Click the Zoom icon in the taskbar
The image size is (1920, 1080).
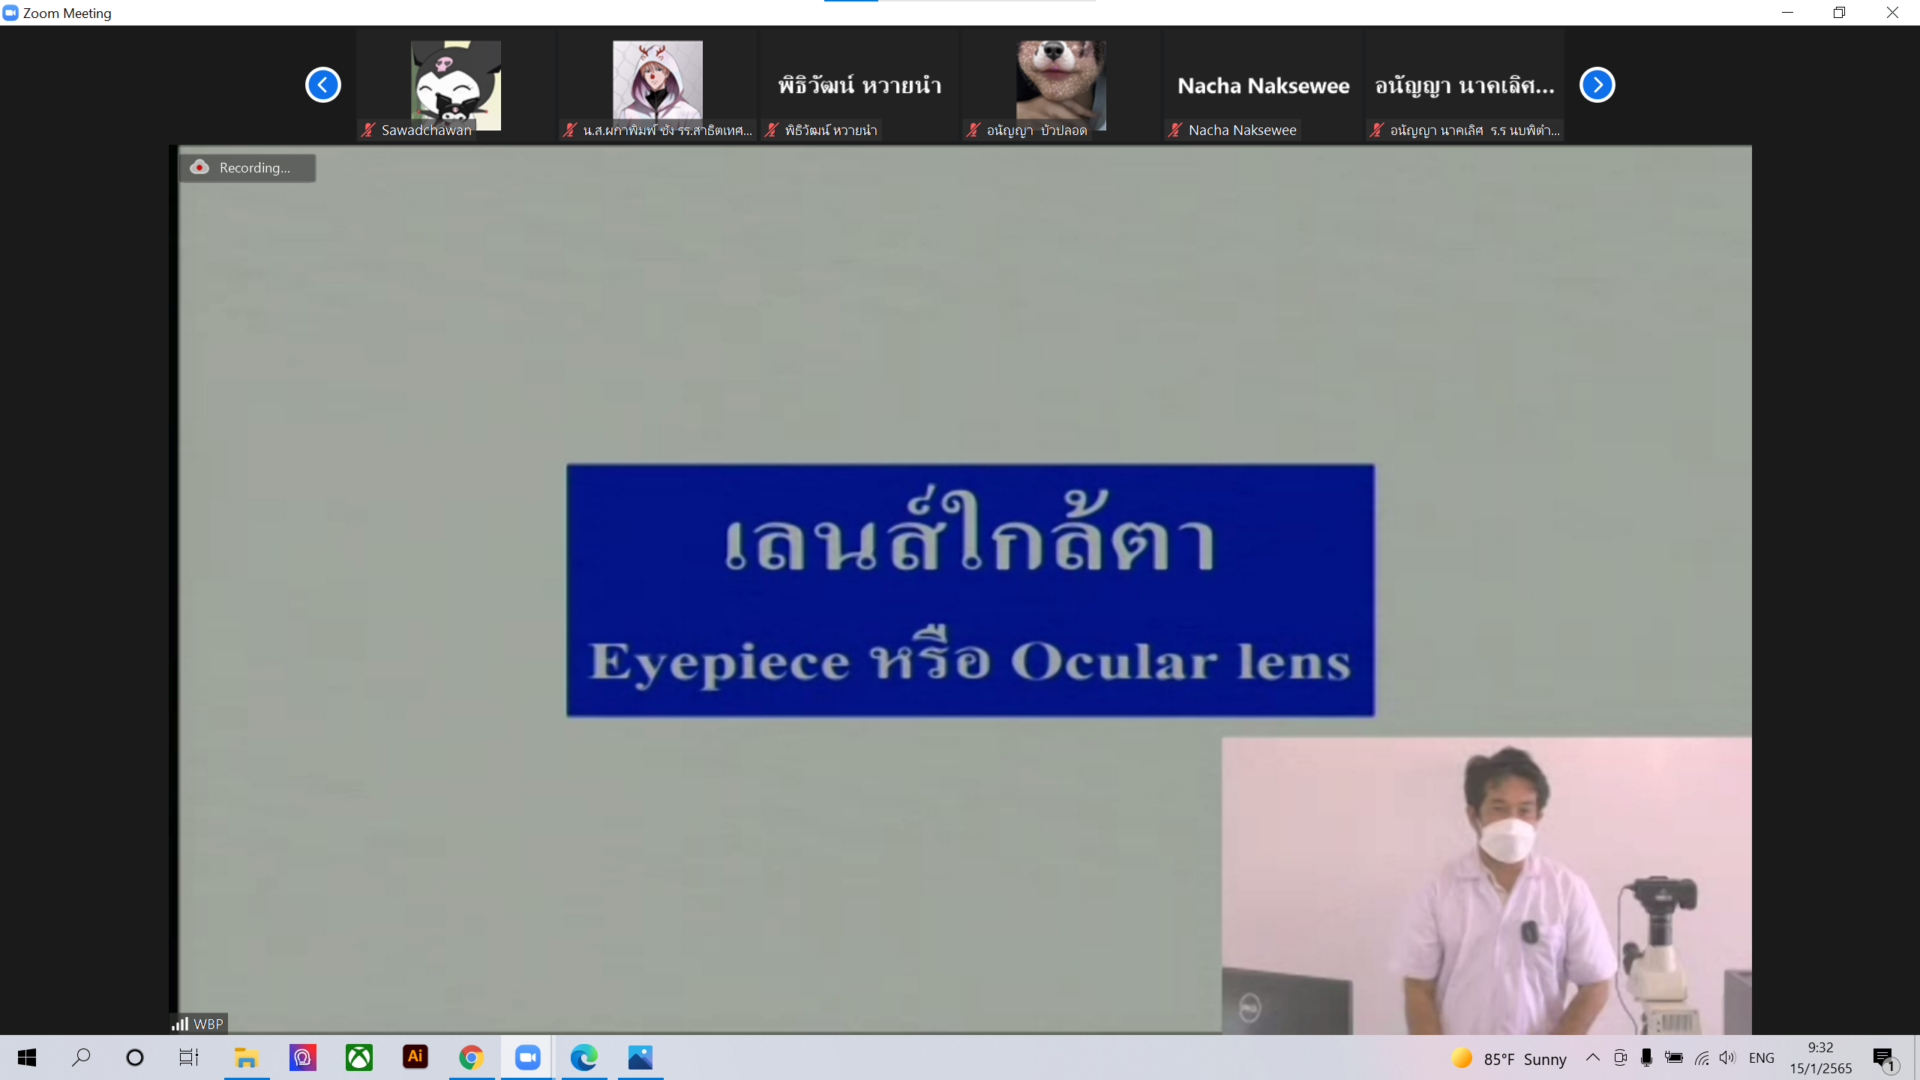pos(527,1057)
